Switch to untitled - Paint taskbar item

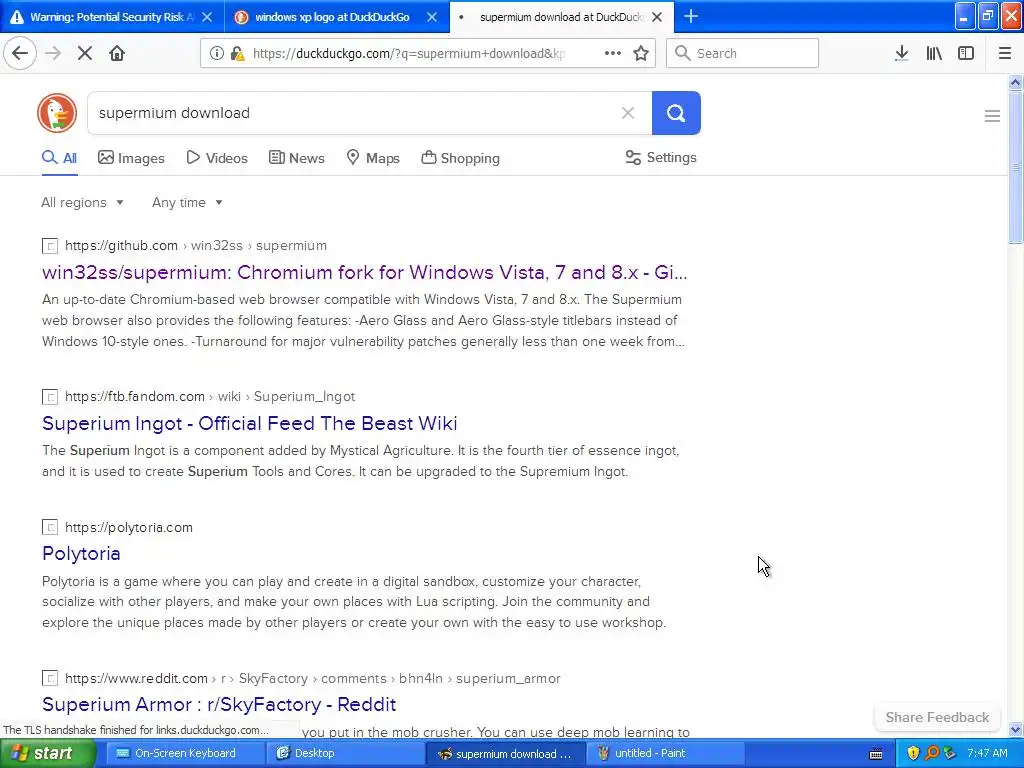click(x=665, y=754)
